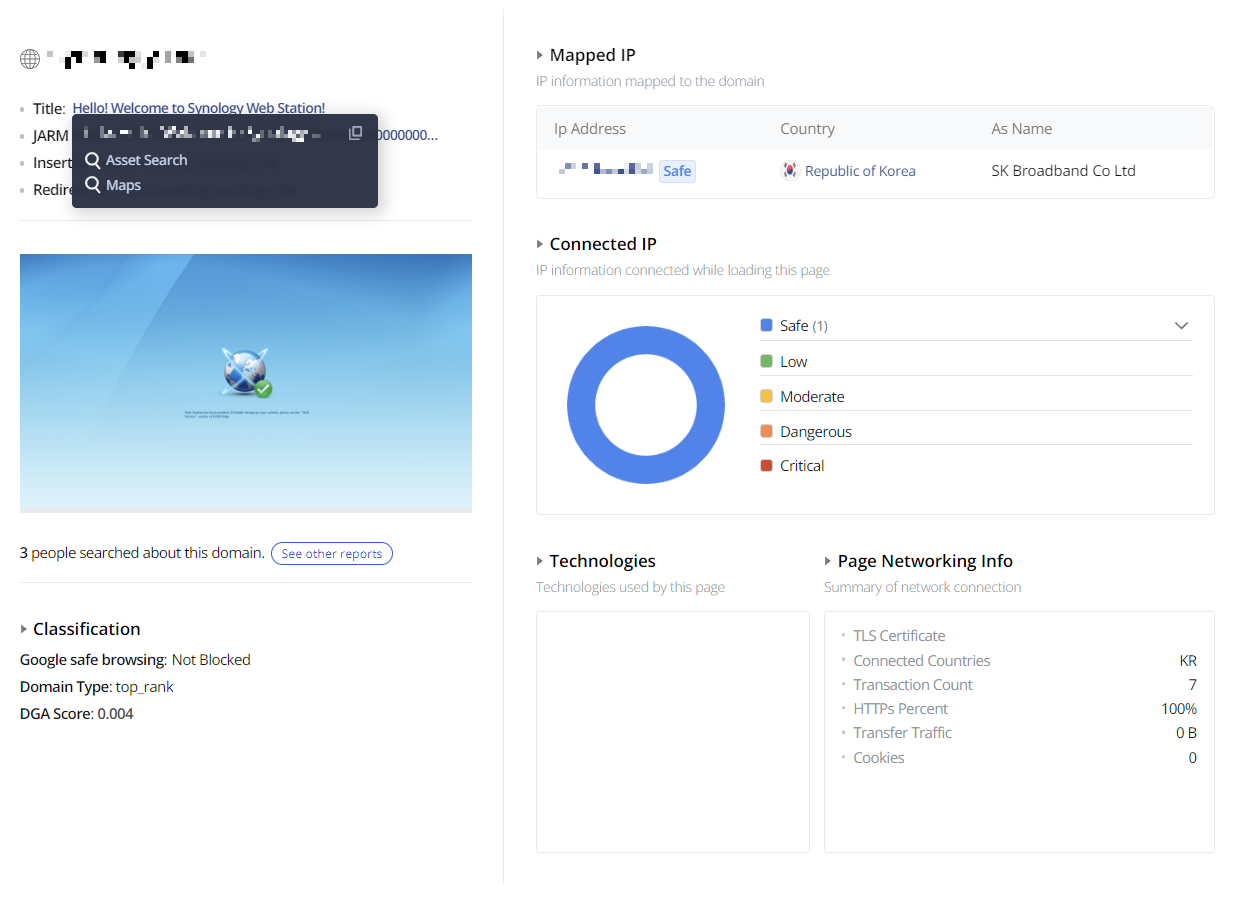Click the See other reports button
The height and width of the screenshot is (898, 1240).
click(332, 553)
